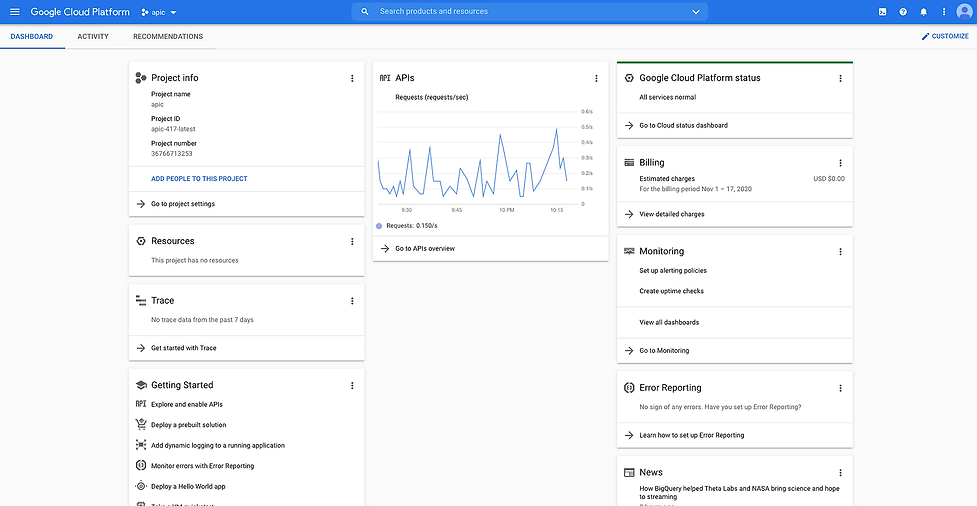Click the USD $0.00 estimated charges value
This screenshot has width=977, height=506.
(x=829, y=179)
